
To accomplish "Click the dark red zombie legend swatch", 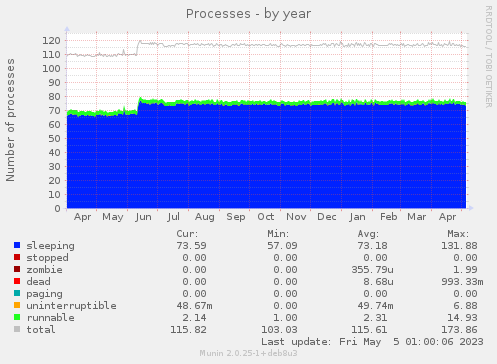I will pyautogui.click(x=17, y=269).
